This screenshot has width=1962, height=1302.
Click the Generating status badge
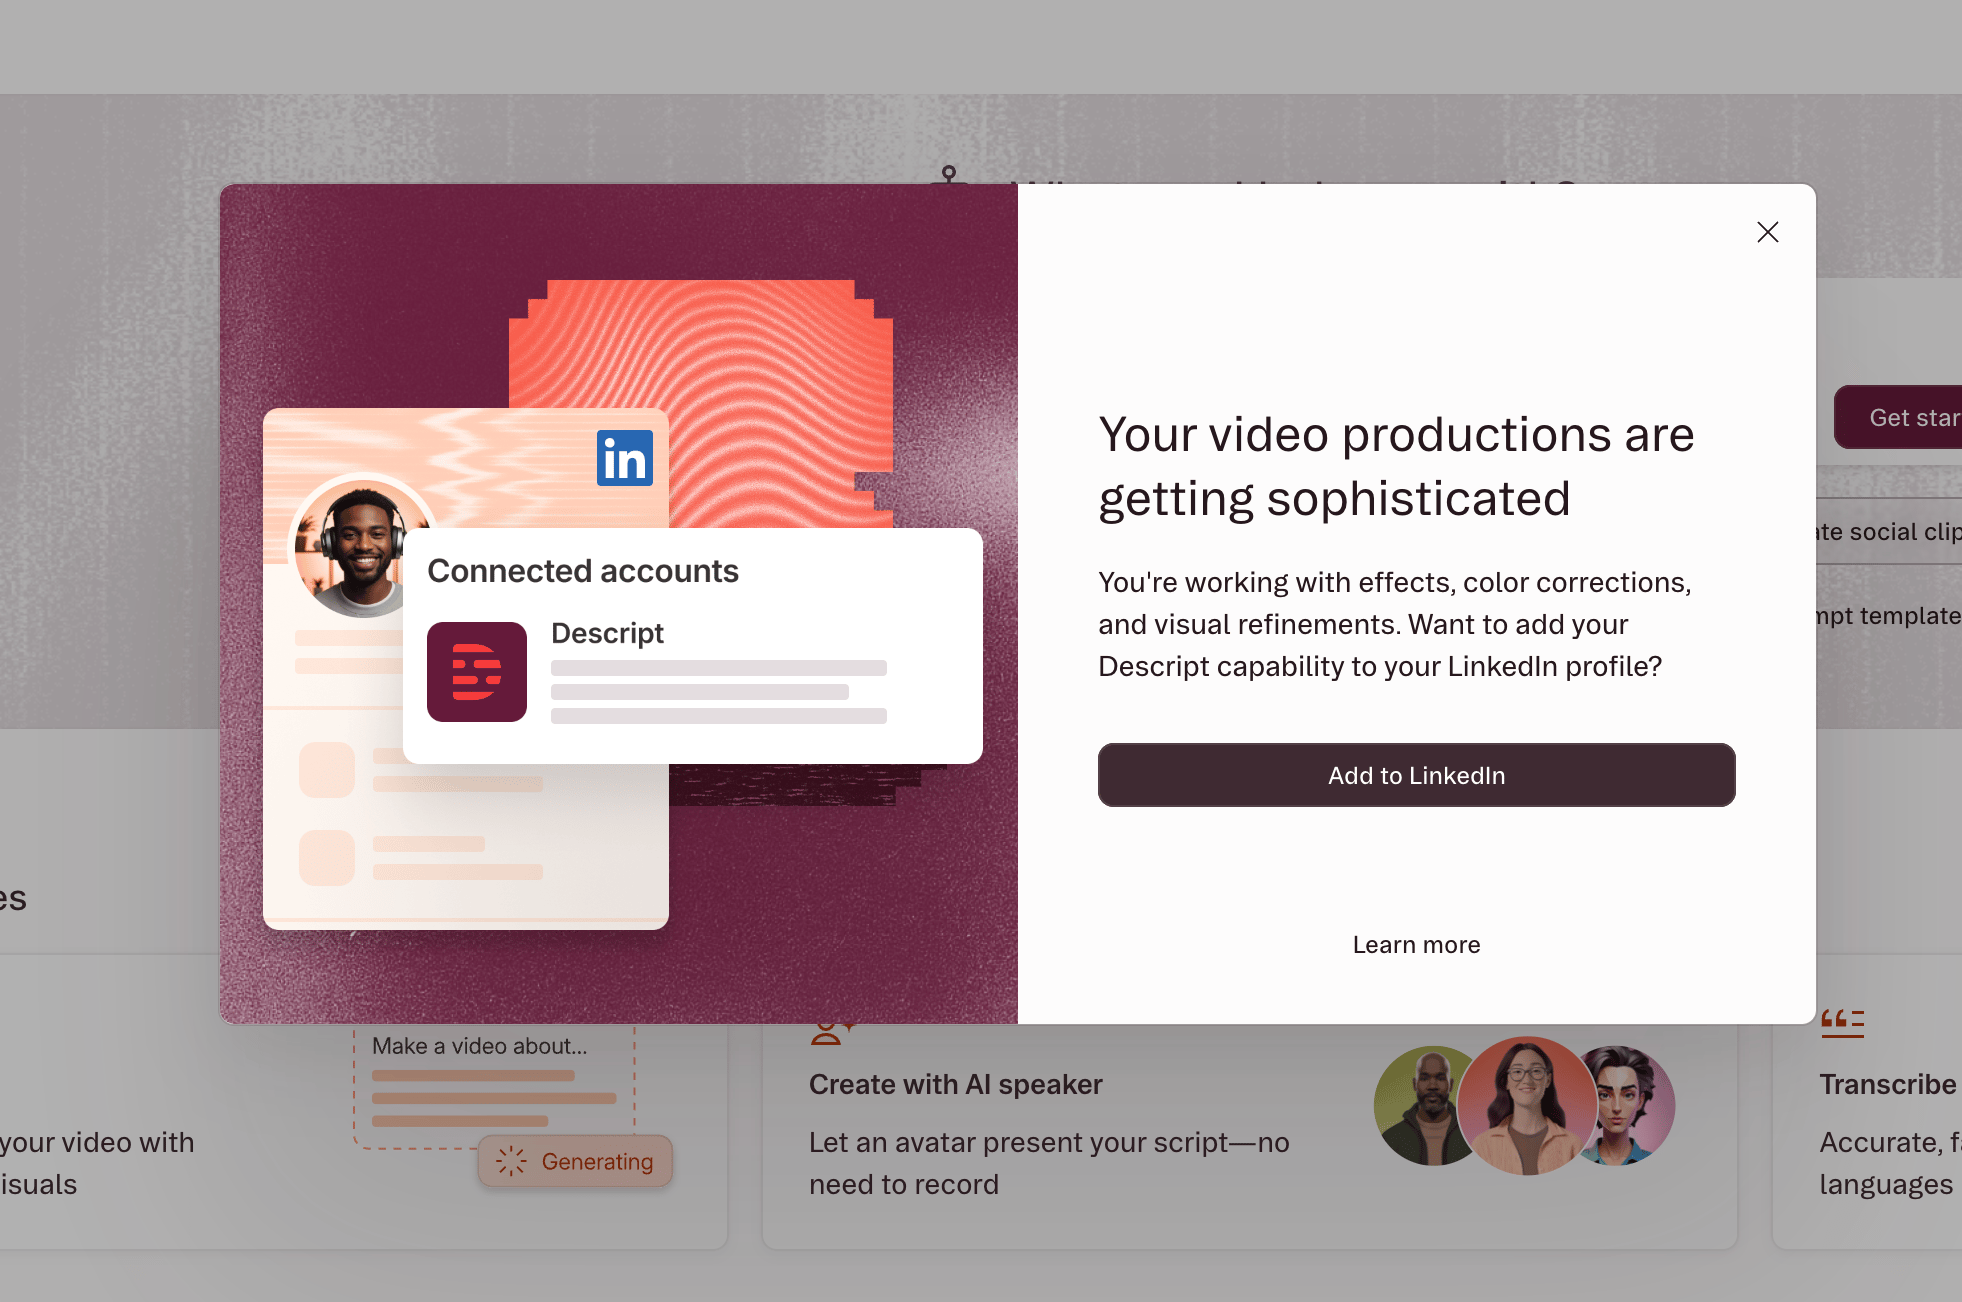coord(575,1161)
